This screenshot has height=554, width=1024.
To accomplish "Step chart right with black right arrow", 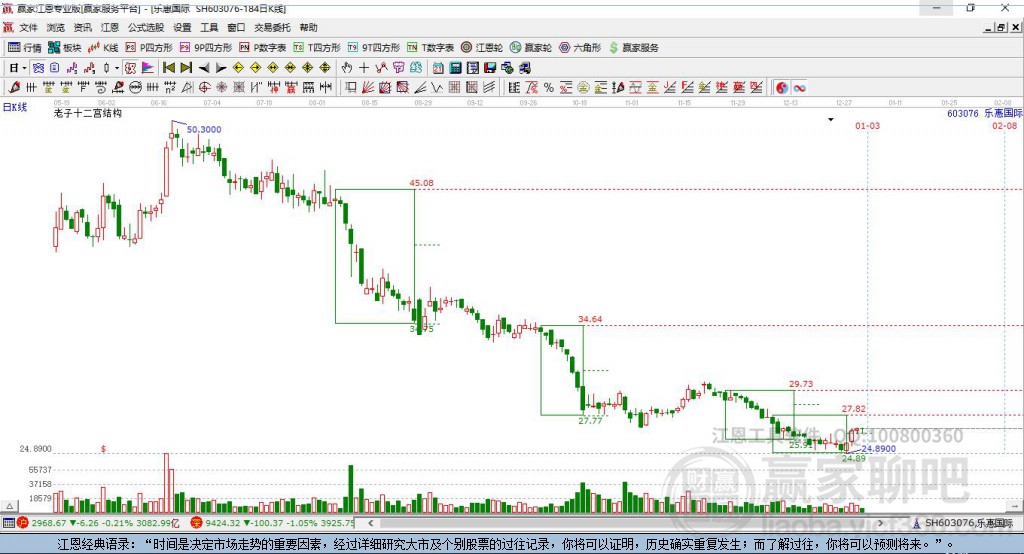I will click(x=221, y=67).
